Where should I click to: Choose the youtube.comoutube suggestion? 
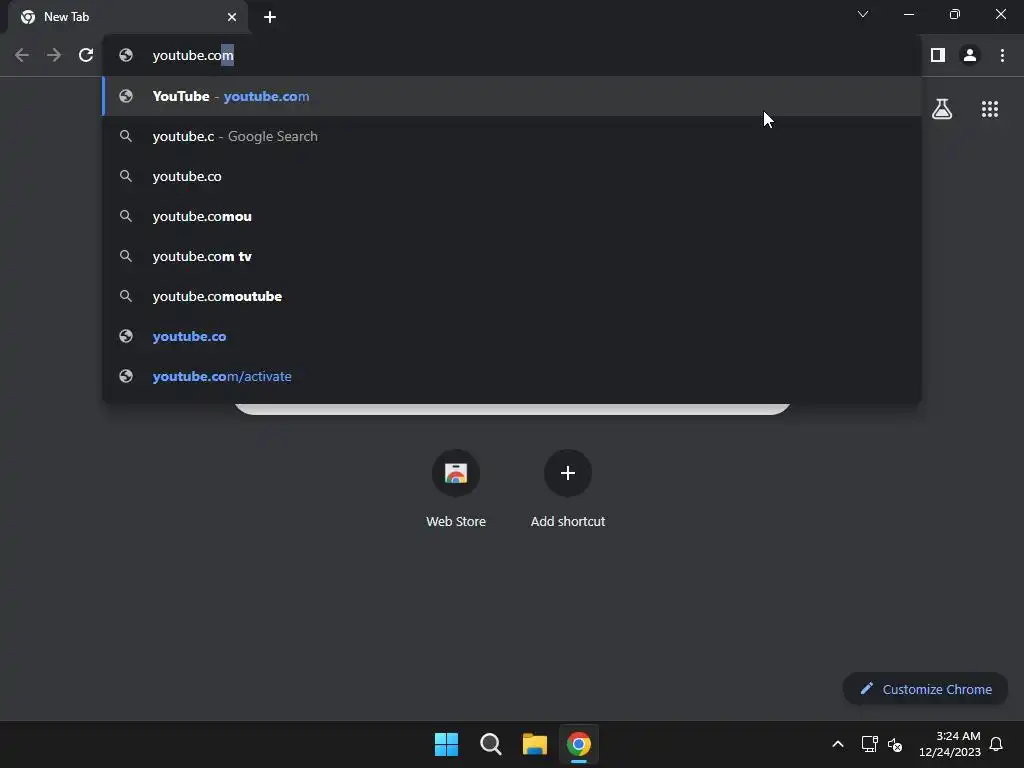513,296
